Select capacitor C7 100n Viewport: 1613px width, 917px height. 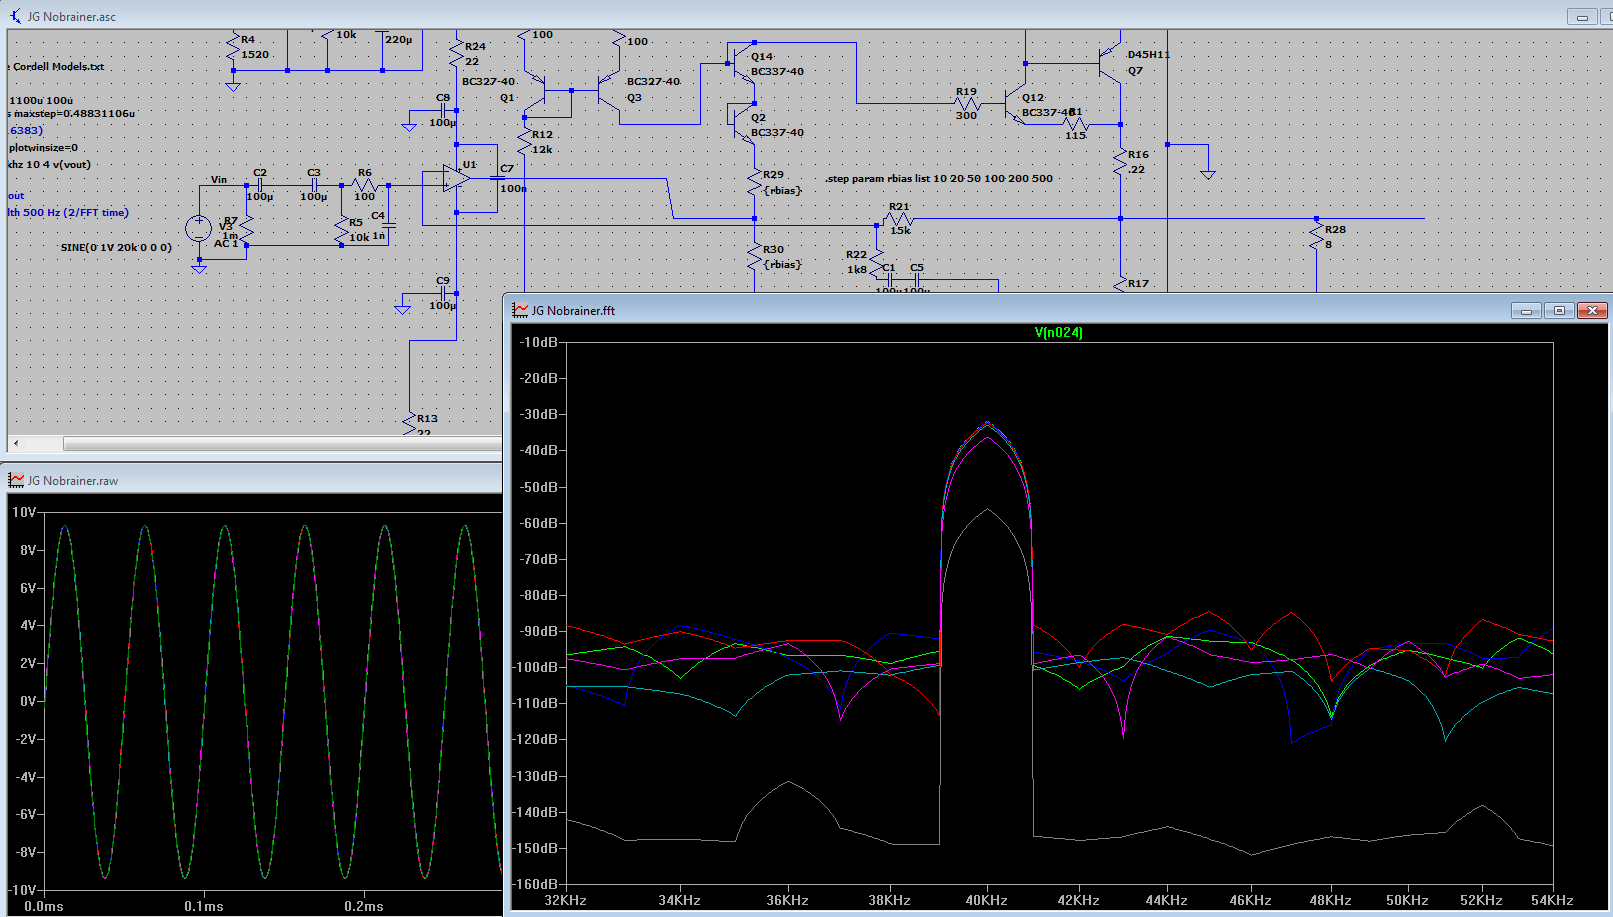point(498,178)
